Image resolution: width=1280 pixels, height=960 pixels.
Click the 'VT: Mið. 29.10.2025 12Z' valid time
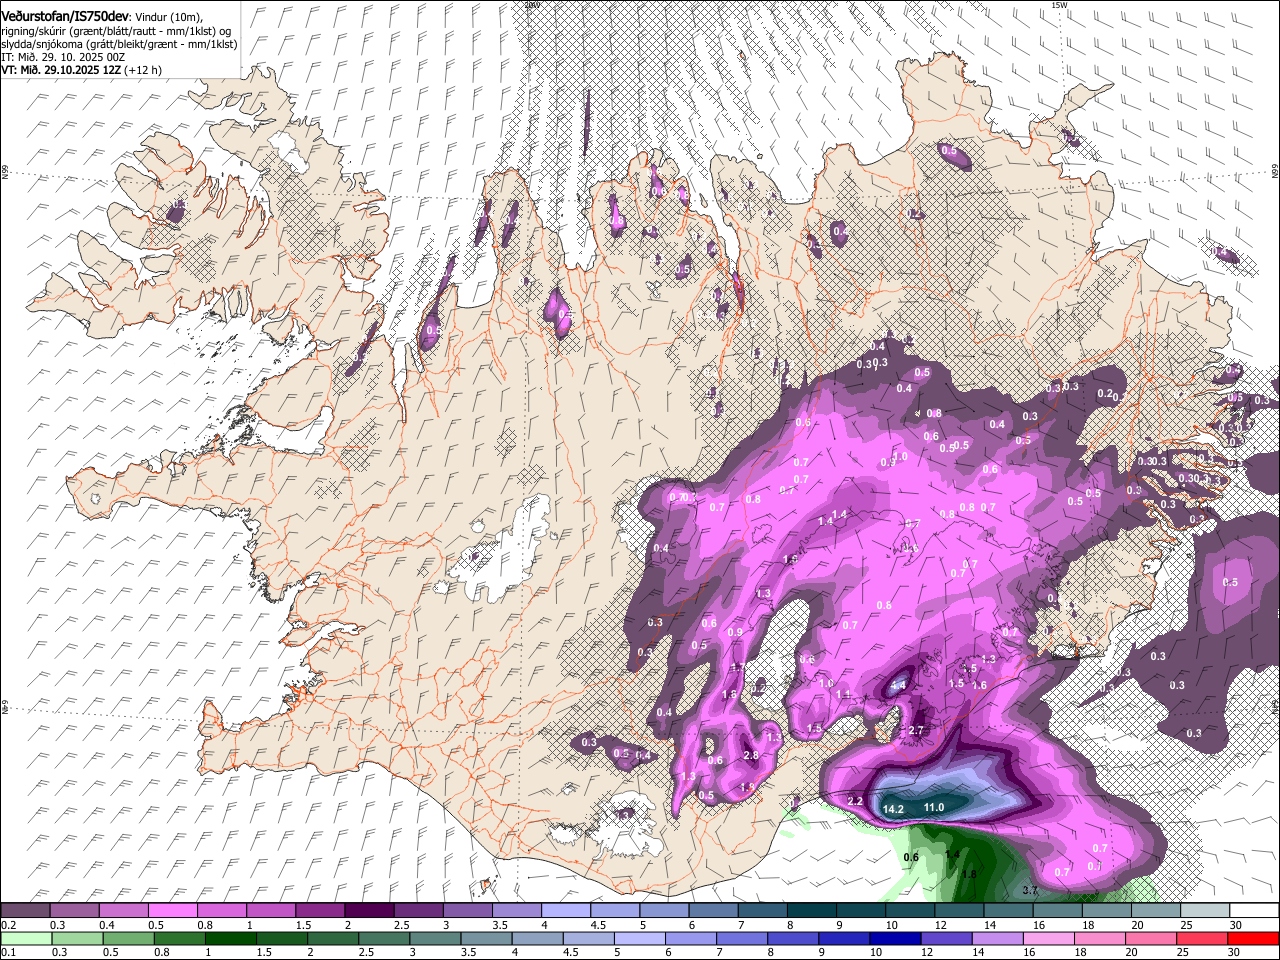pyautogui.click(x=60, y=70)
